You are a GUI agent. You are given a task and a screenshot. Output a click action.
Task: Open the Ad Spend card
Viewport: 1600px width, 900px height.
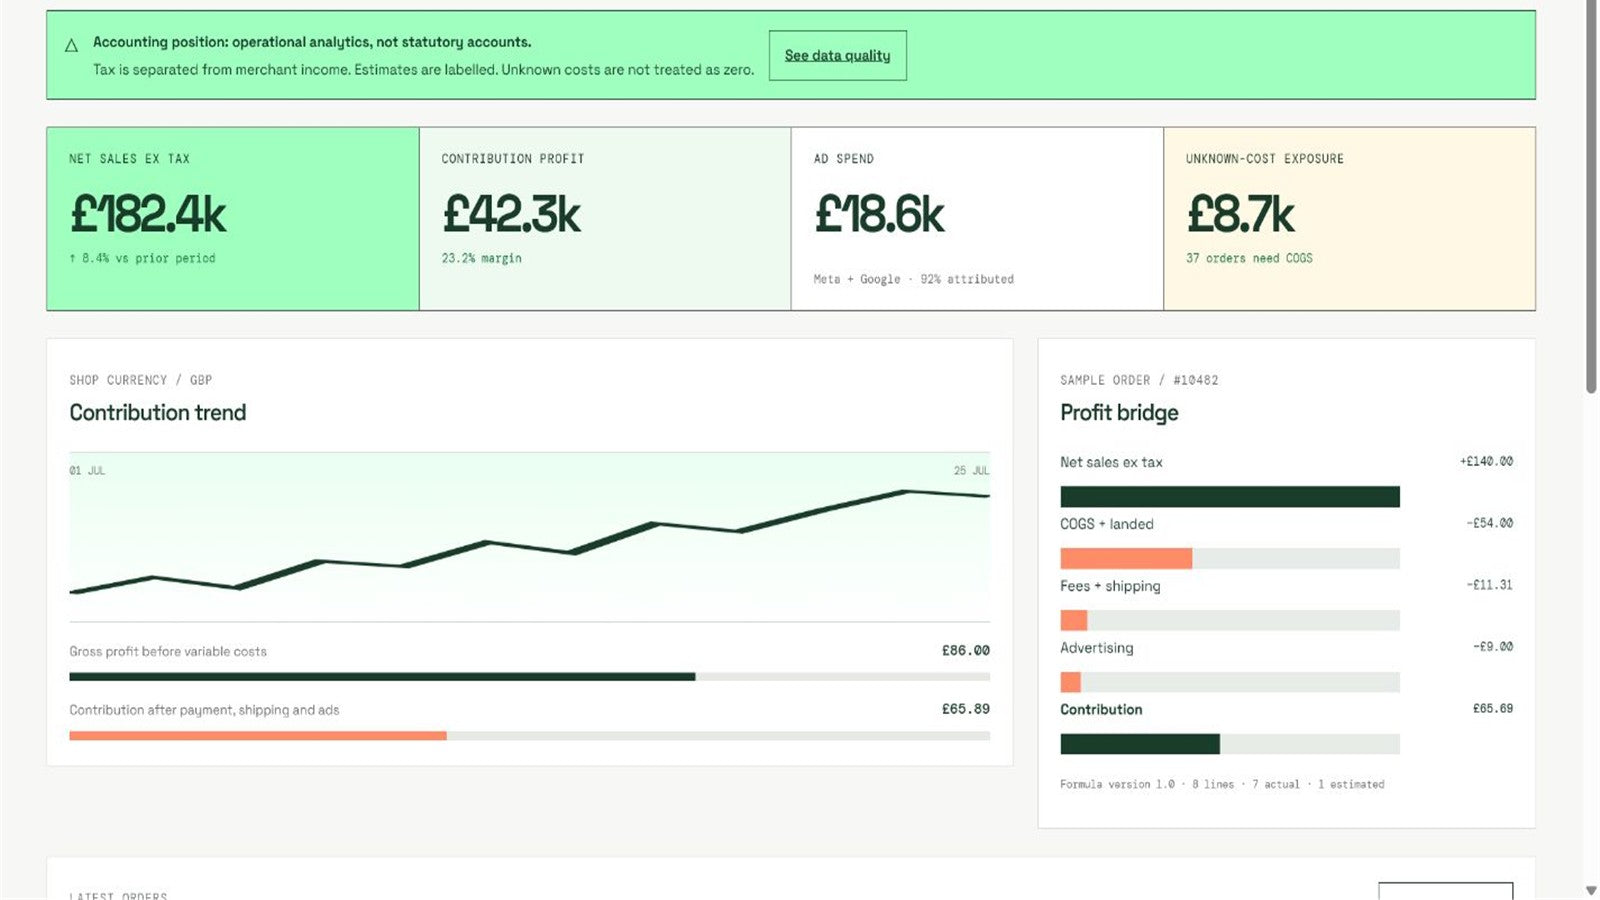(x=977, y=218)
